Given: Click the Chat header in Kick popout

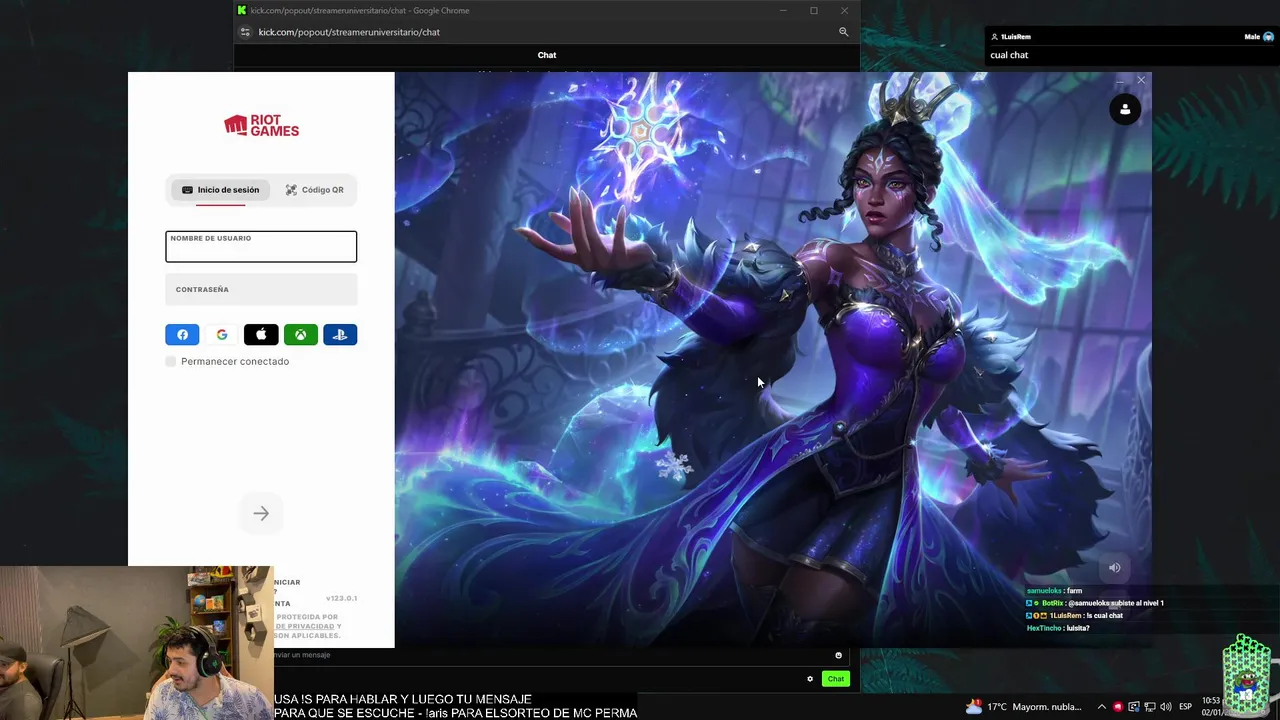Looking at the screenshot, I should 547,55.
